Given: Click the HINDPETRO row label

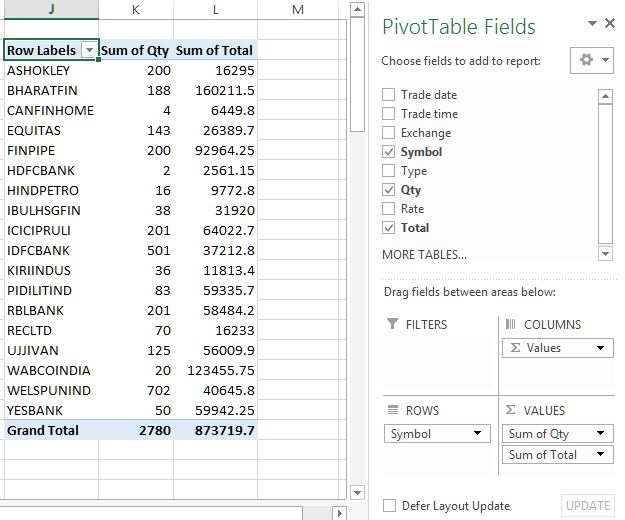Looking at the screenshot, I should point(51,190).
